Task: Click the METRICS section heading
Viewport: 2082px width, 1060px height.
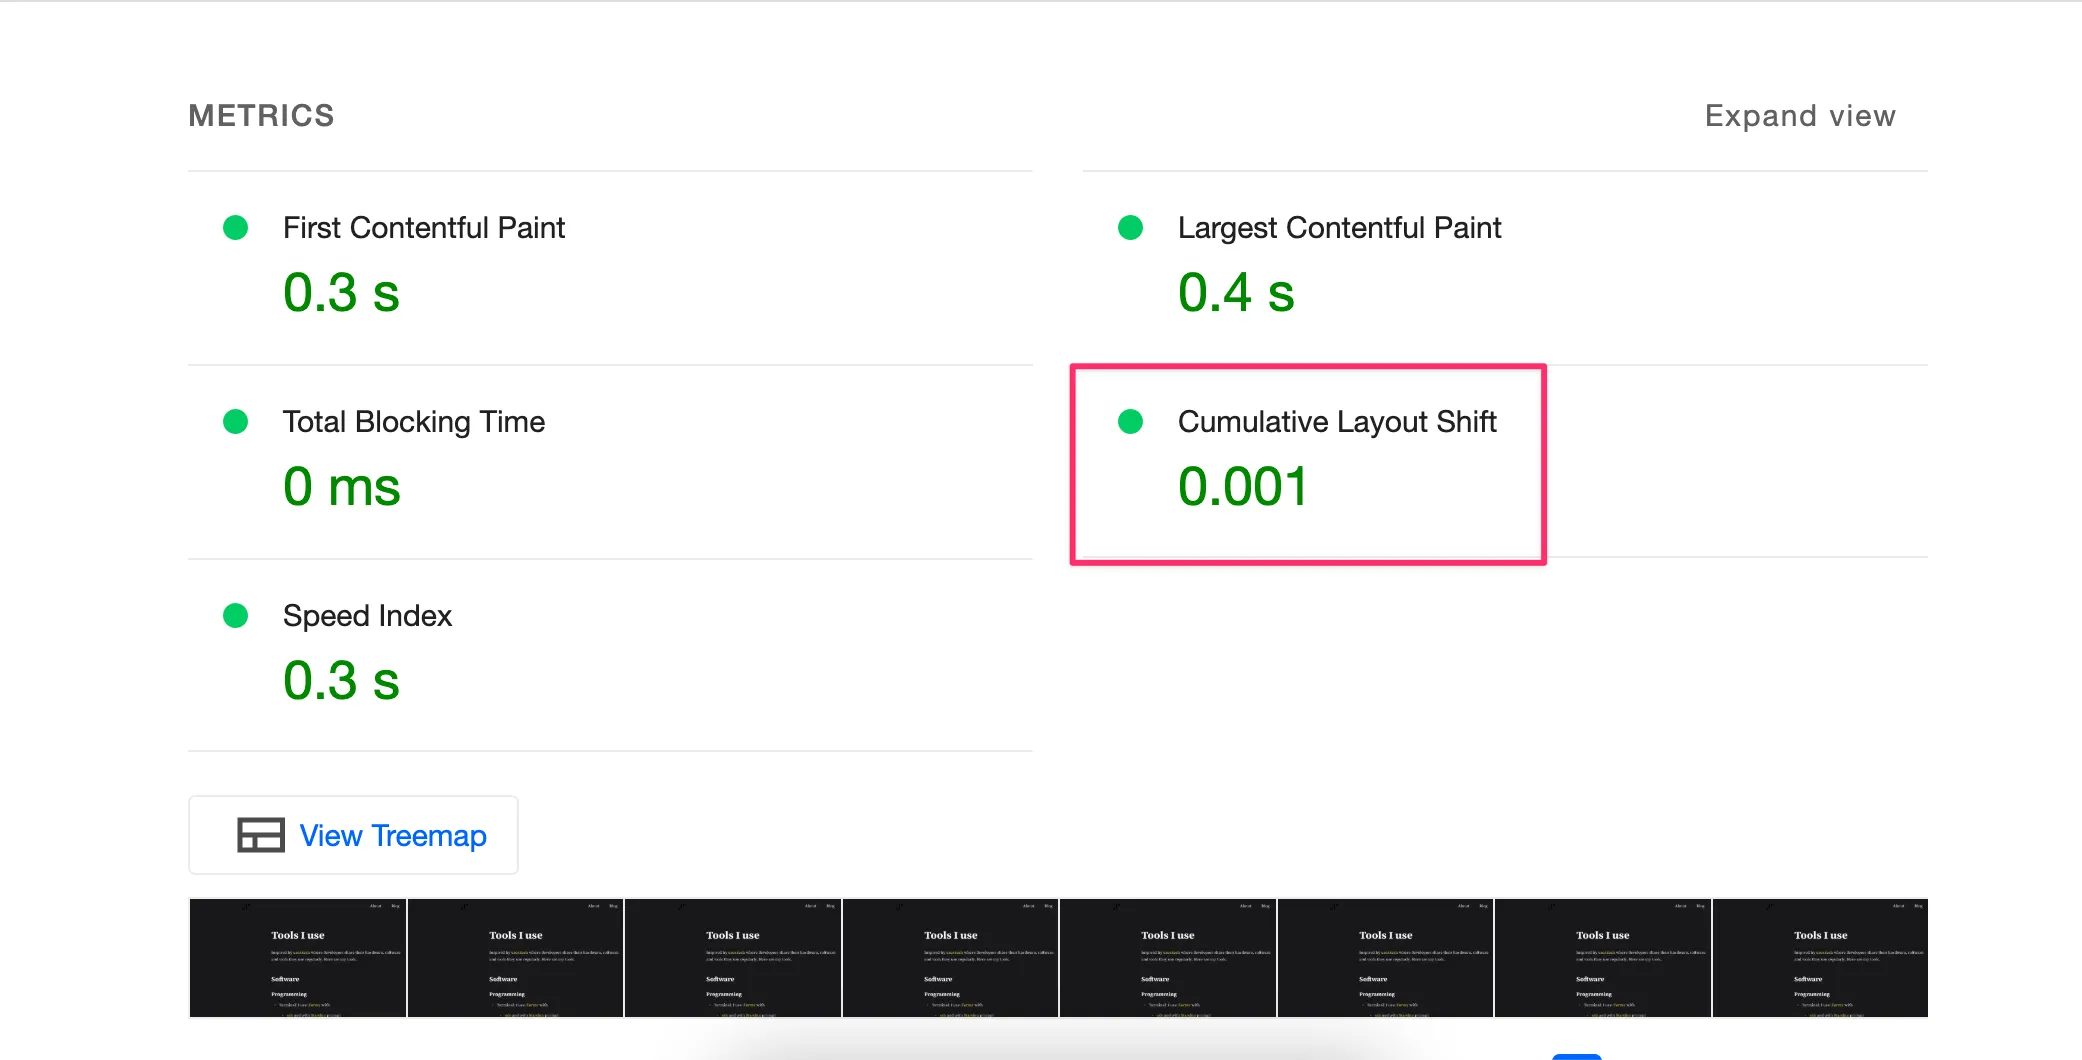Action: tap(261, 116)
